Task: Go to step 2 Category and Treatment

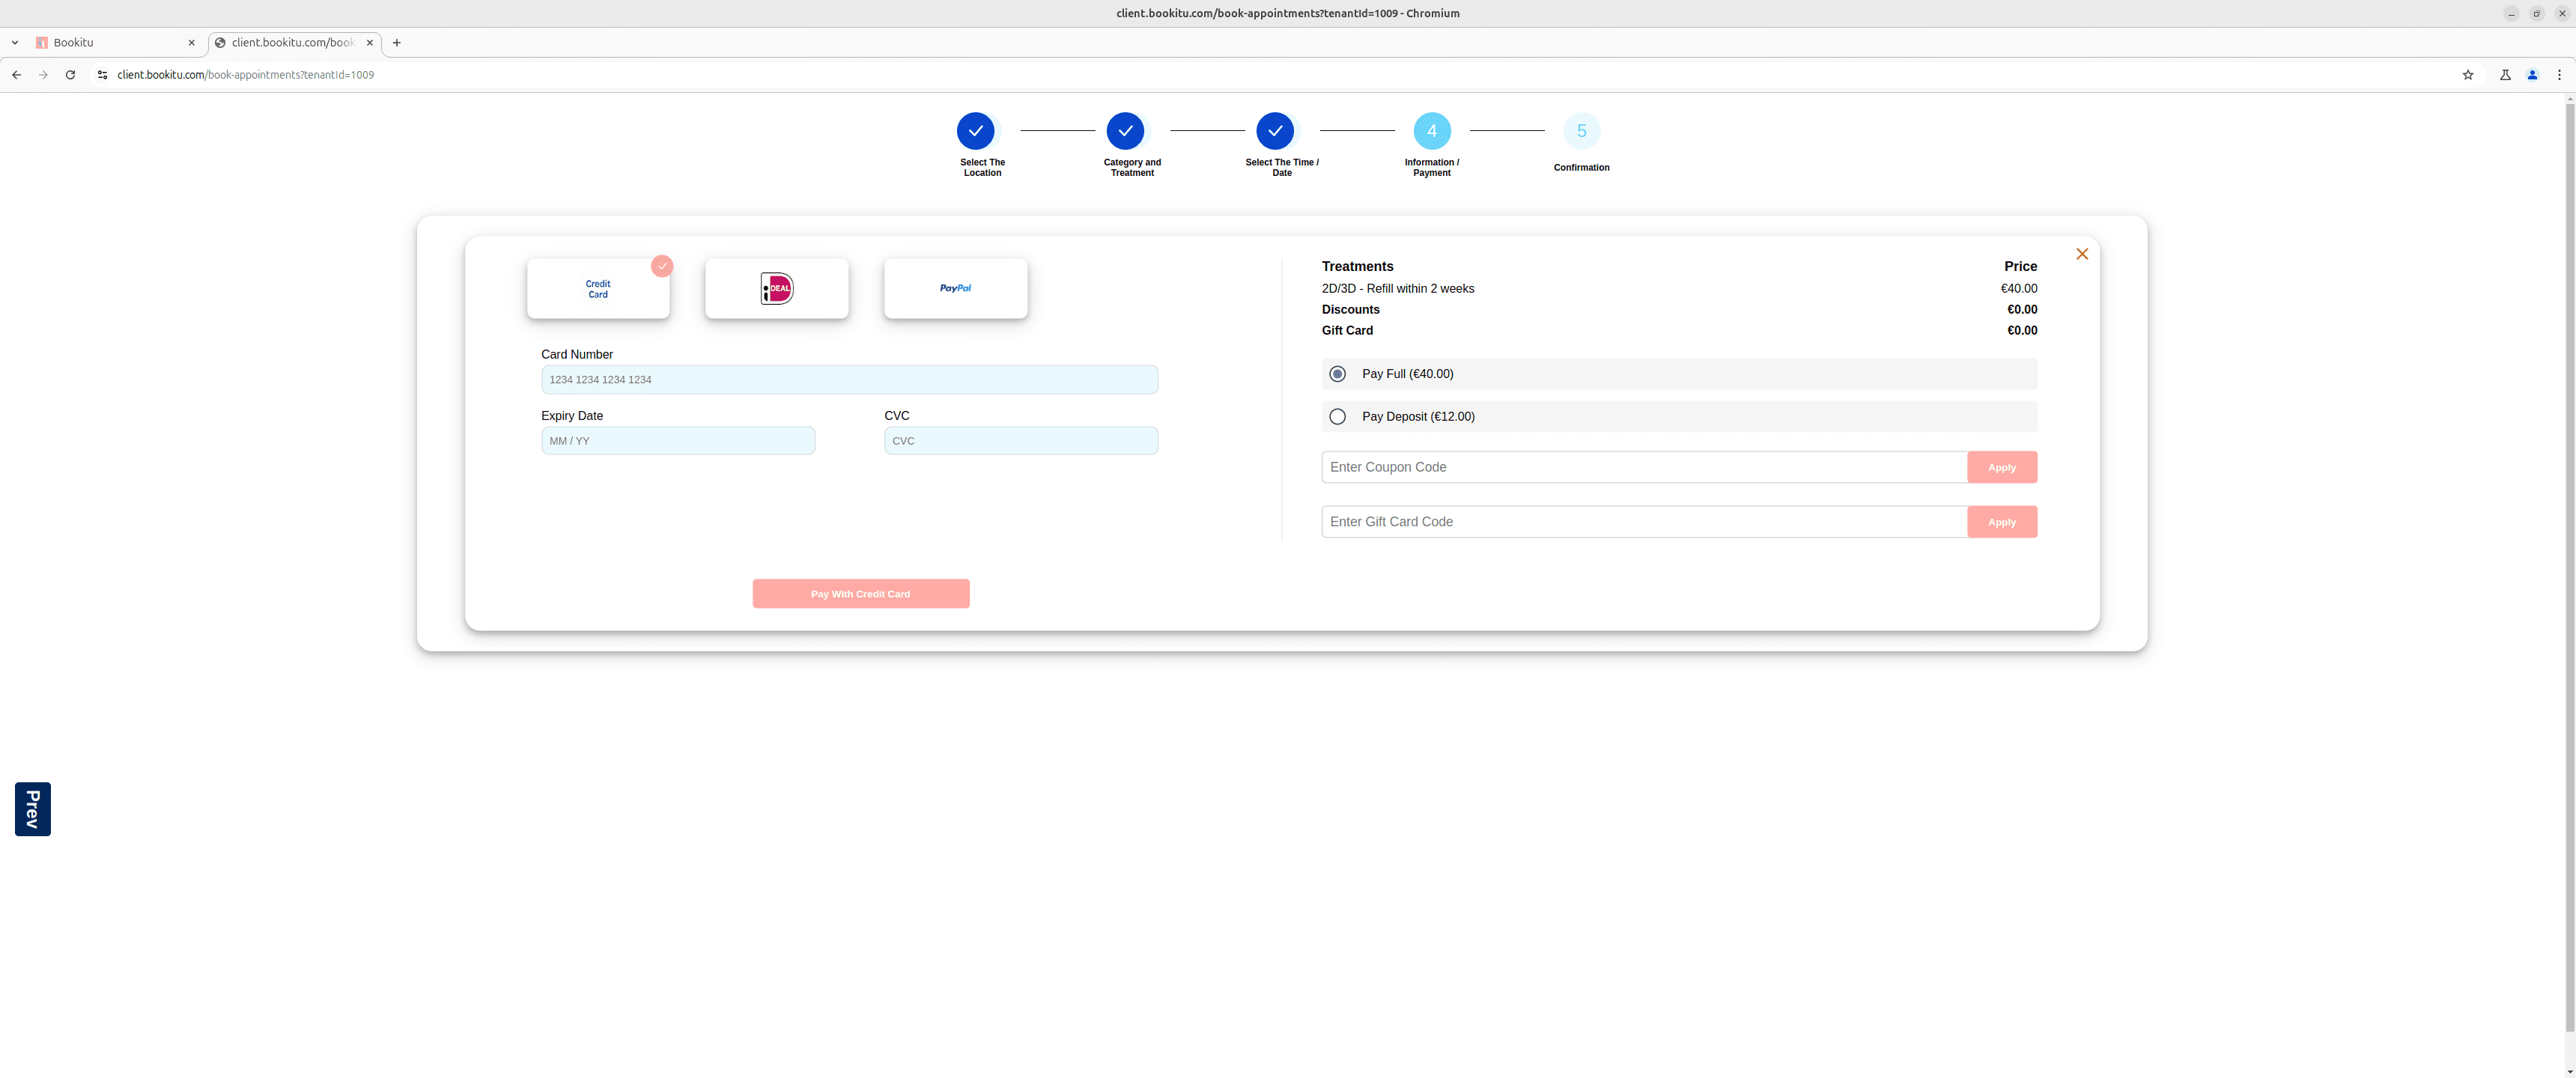Action: (1125, 131)
